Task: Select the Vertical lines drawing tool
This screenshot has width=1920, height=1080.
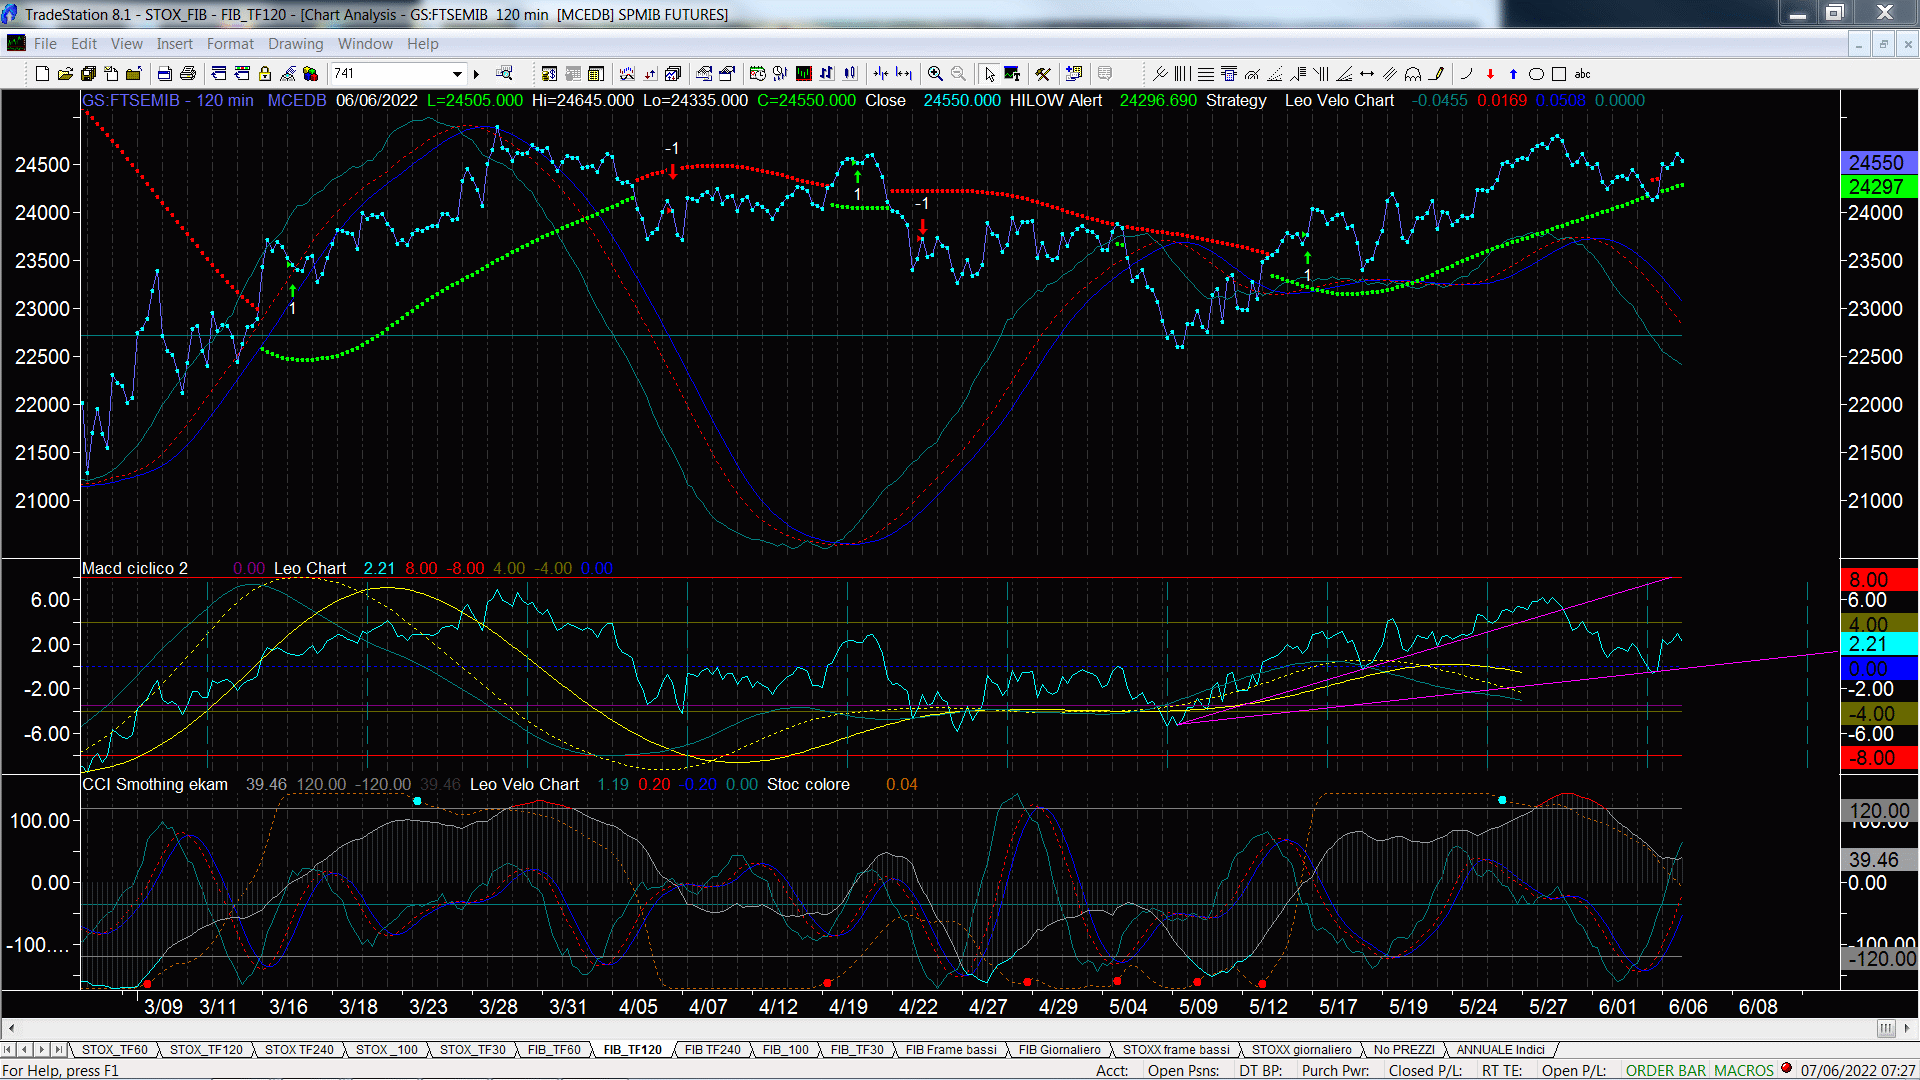Action: pos(1183,74)
